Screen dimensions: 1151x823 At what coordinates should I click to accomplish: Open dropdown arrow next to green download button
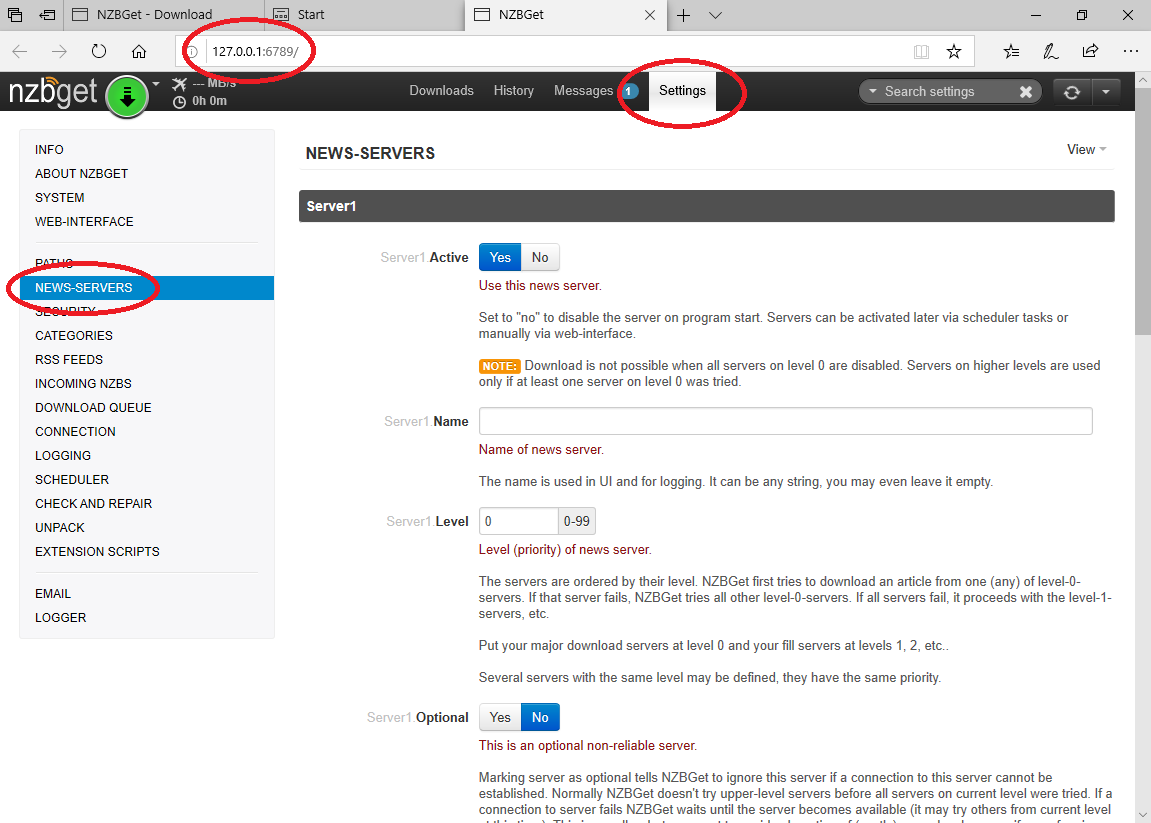pos(156,84)
